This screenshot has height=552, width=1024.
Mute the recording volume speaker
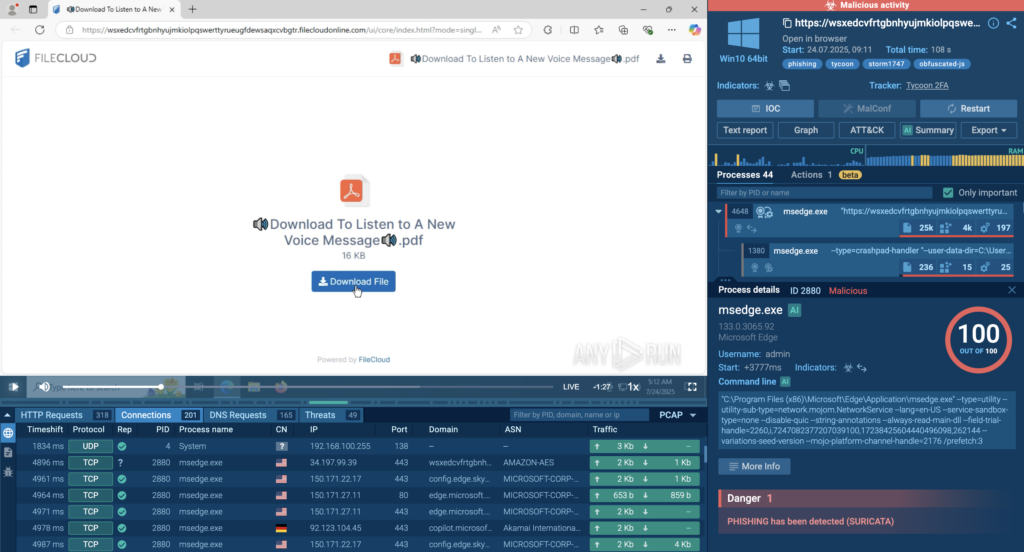pyautogui.click(x=43, y=386)
